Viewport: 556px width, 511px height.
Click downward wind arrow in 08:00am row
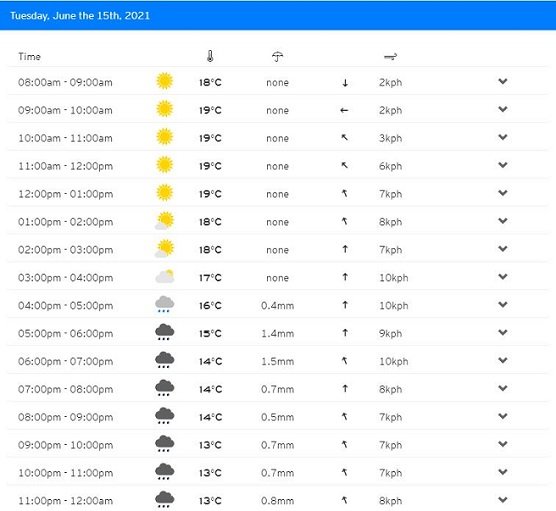pos(345,83)
